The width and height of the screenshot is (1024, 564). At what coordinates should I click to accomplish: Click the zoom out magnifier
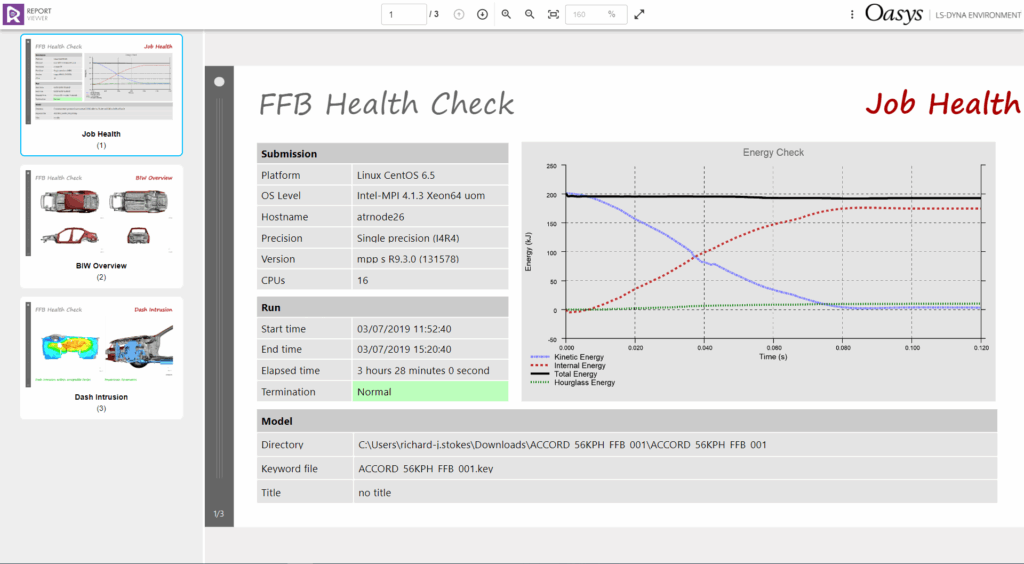(x=529, y=14)
